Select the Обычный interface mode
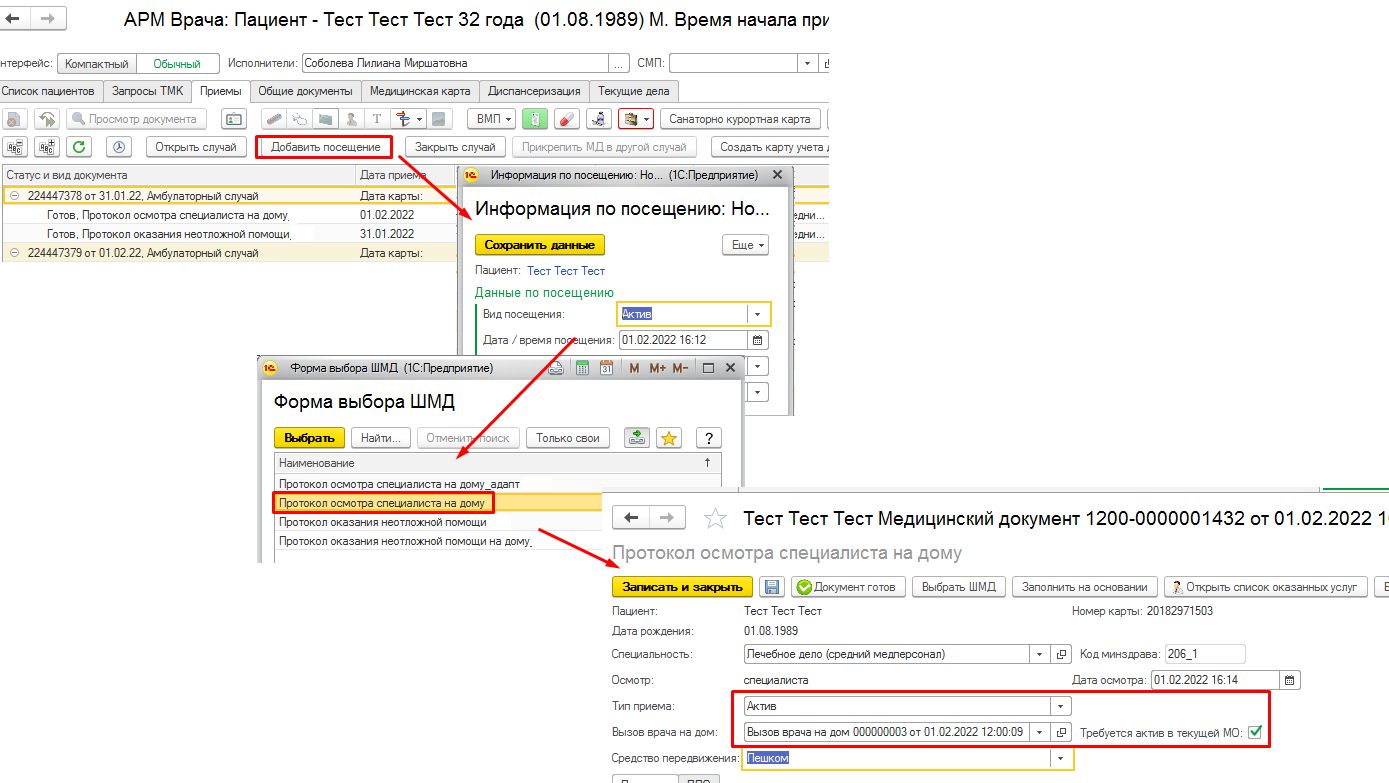The width and height of the screenshot is (1389, 783). (177, 63)
